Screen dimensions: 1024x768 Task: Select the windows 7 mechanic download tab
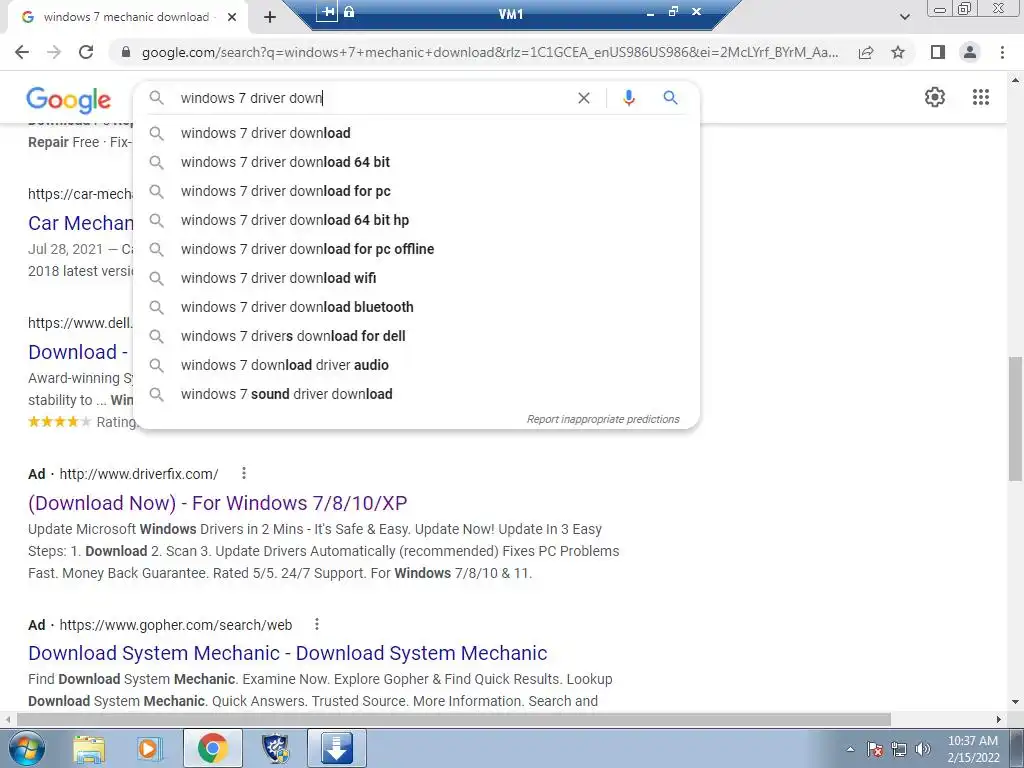(127, 18)
